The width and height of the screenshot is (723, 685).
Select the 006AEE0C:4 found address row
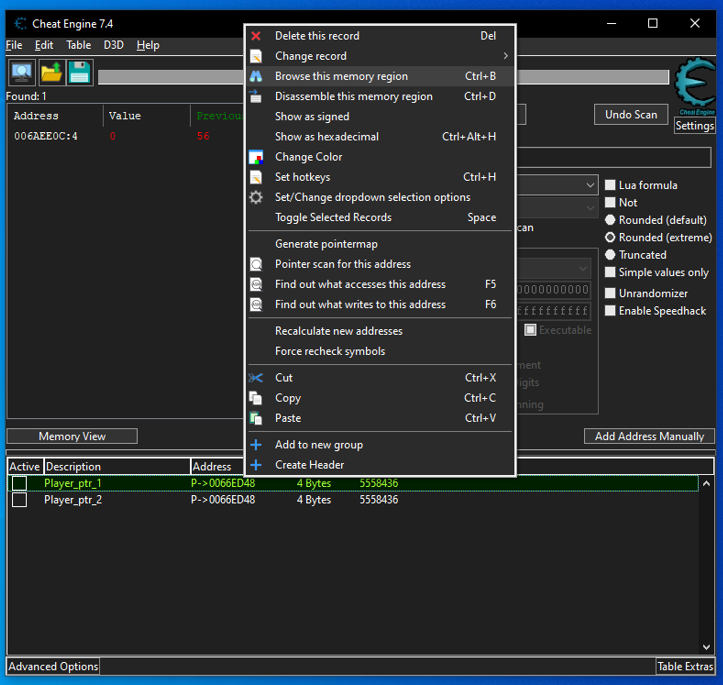coord(46,136)
